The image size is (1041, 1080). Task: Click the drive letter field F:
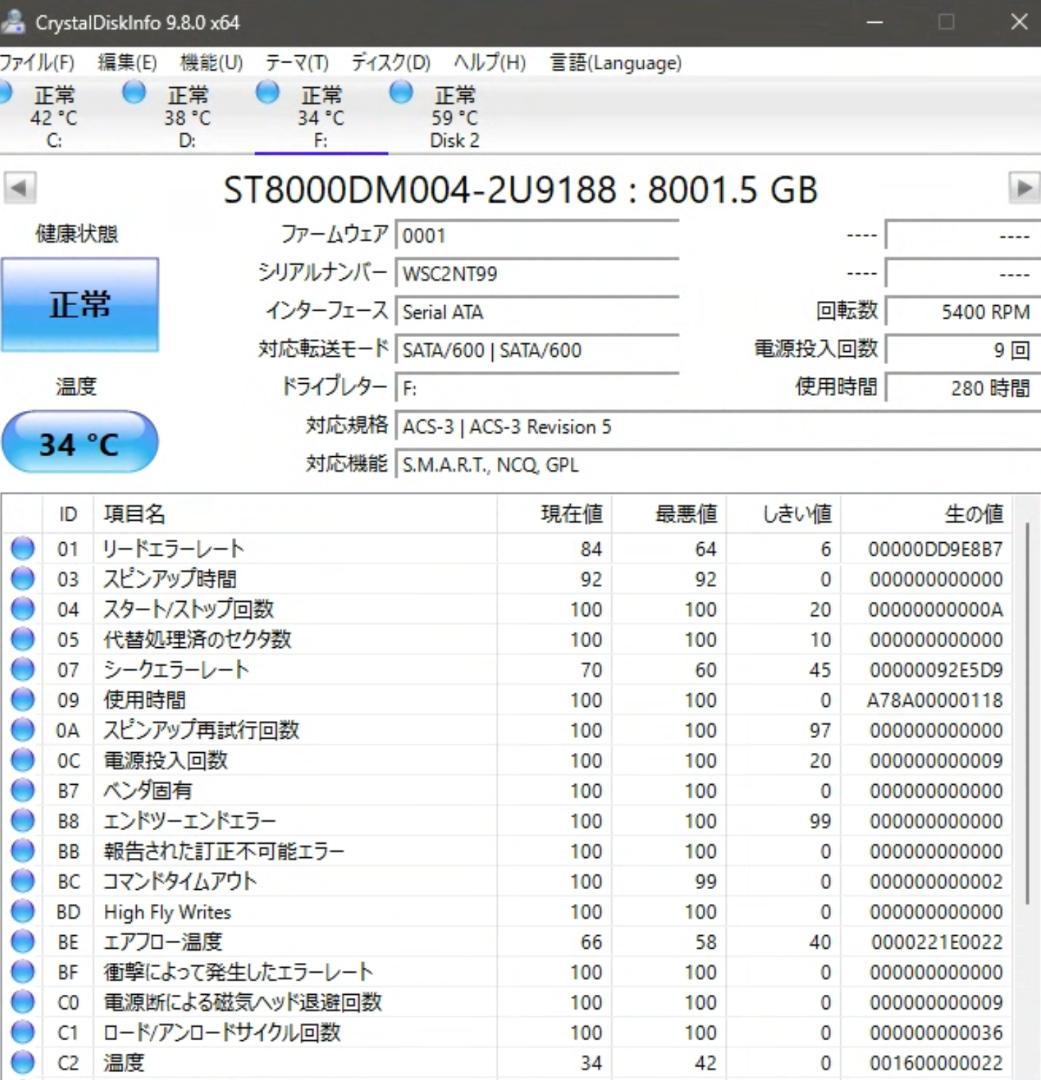pyautogui.click(x=537, y=388)
